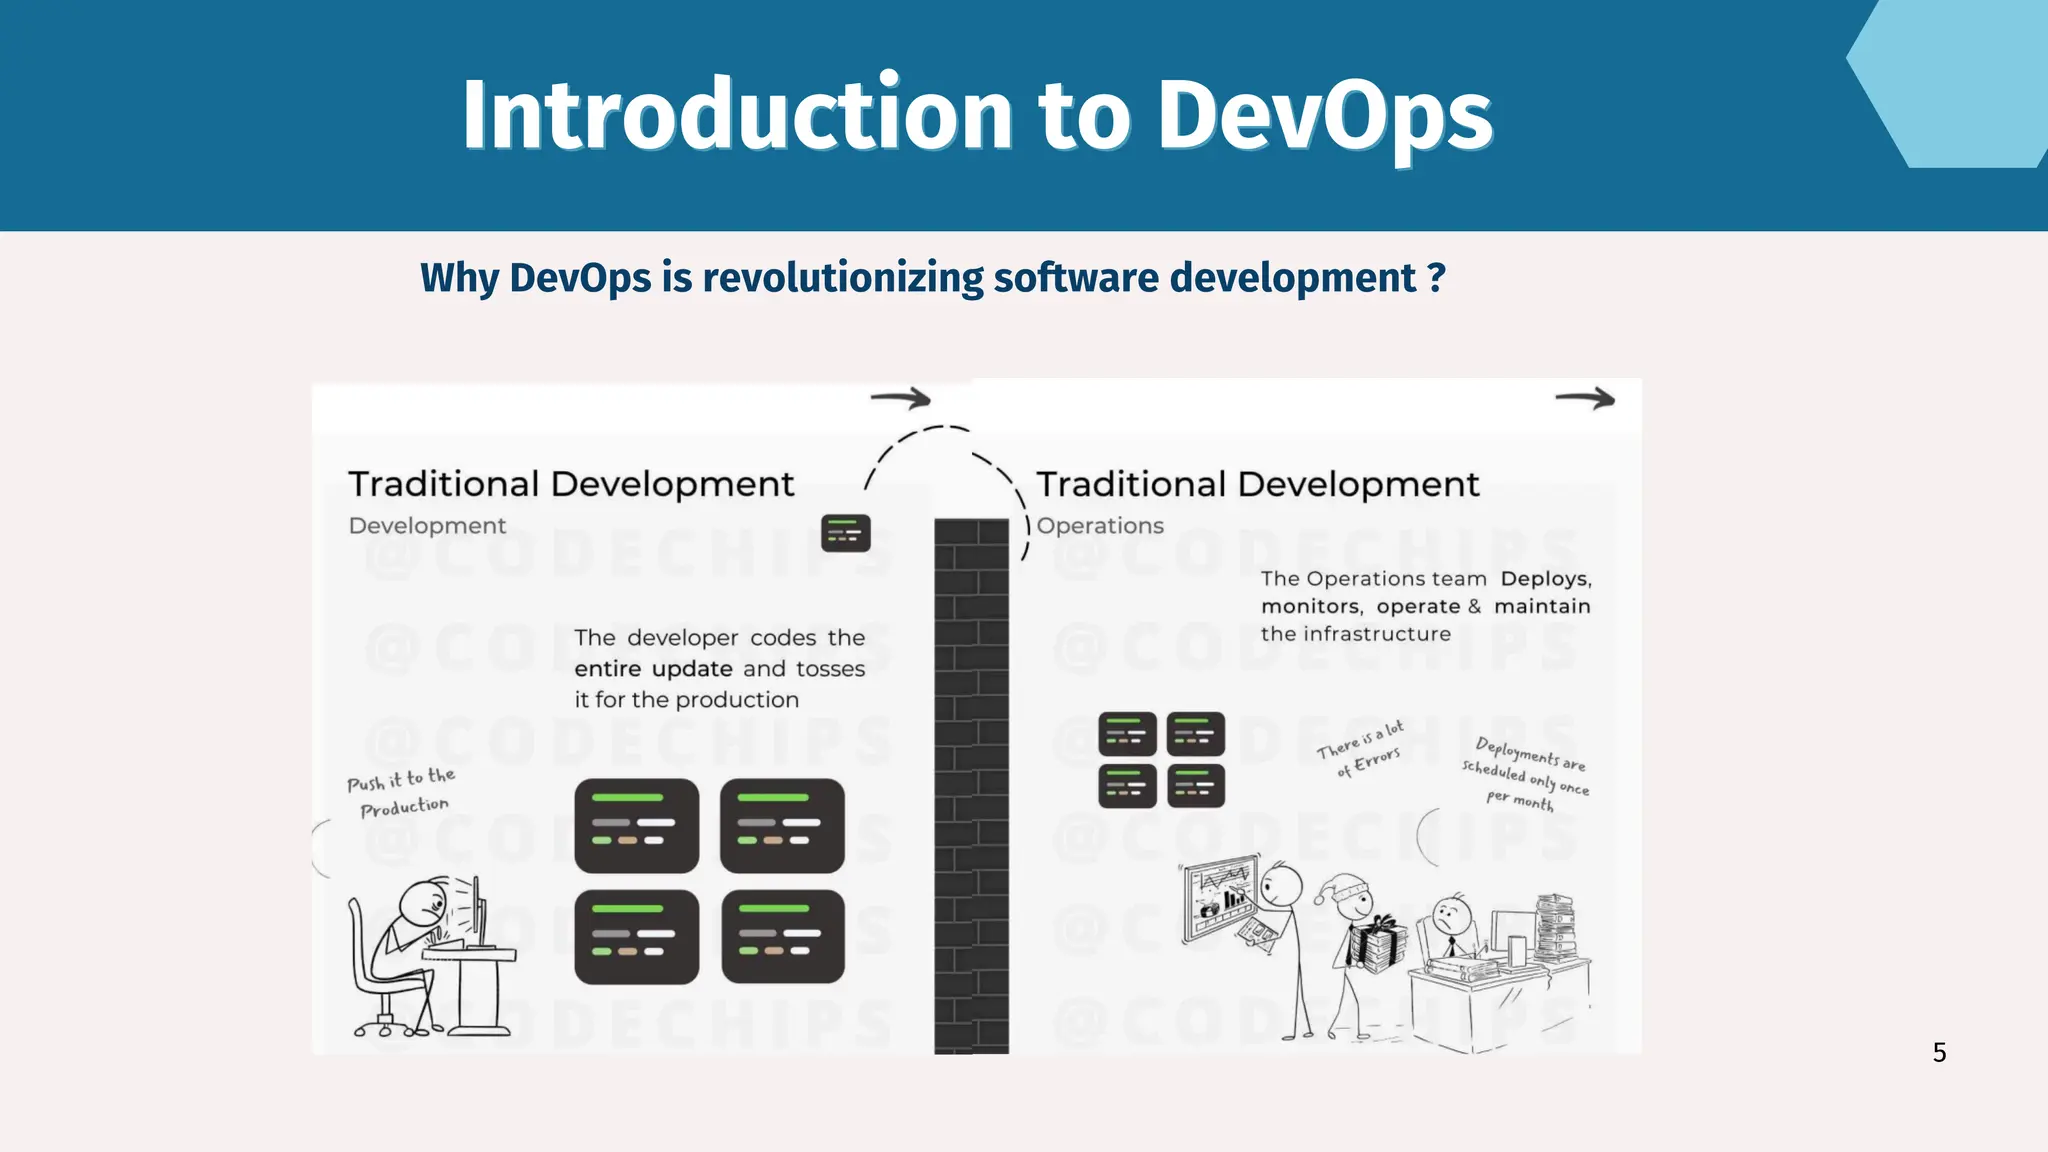Click the top-left large code block
The width and height of the screenshot is (2048, 1152).
point(636,826)
